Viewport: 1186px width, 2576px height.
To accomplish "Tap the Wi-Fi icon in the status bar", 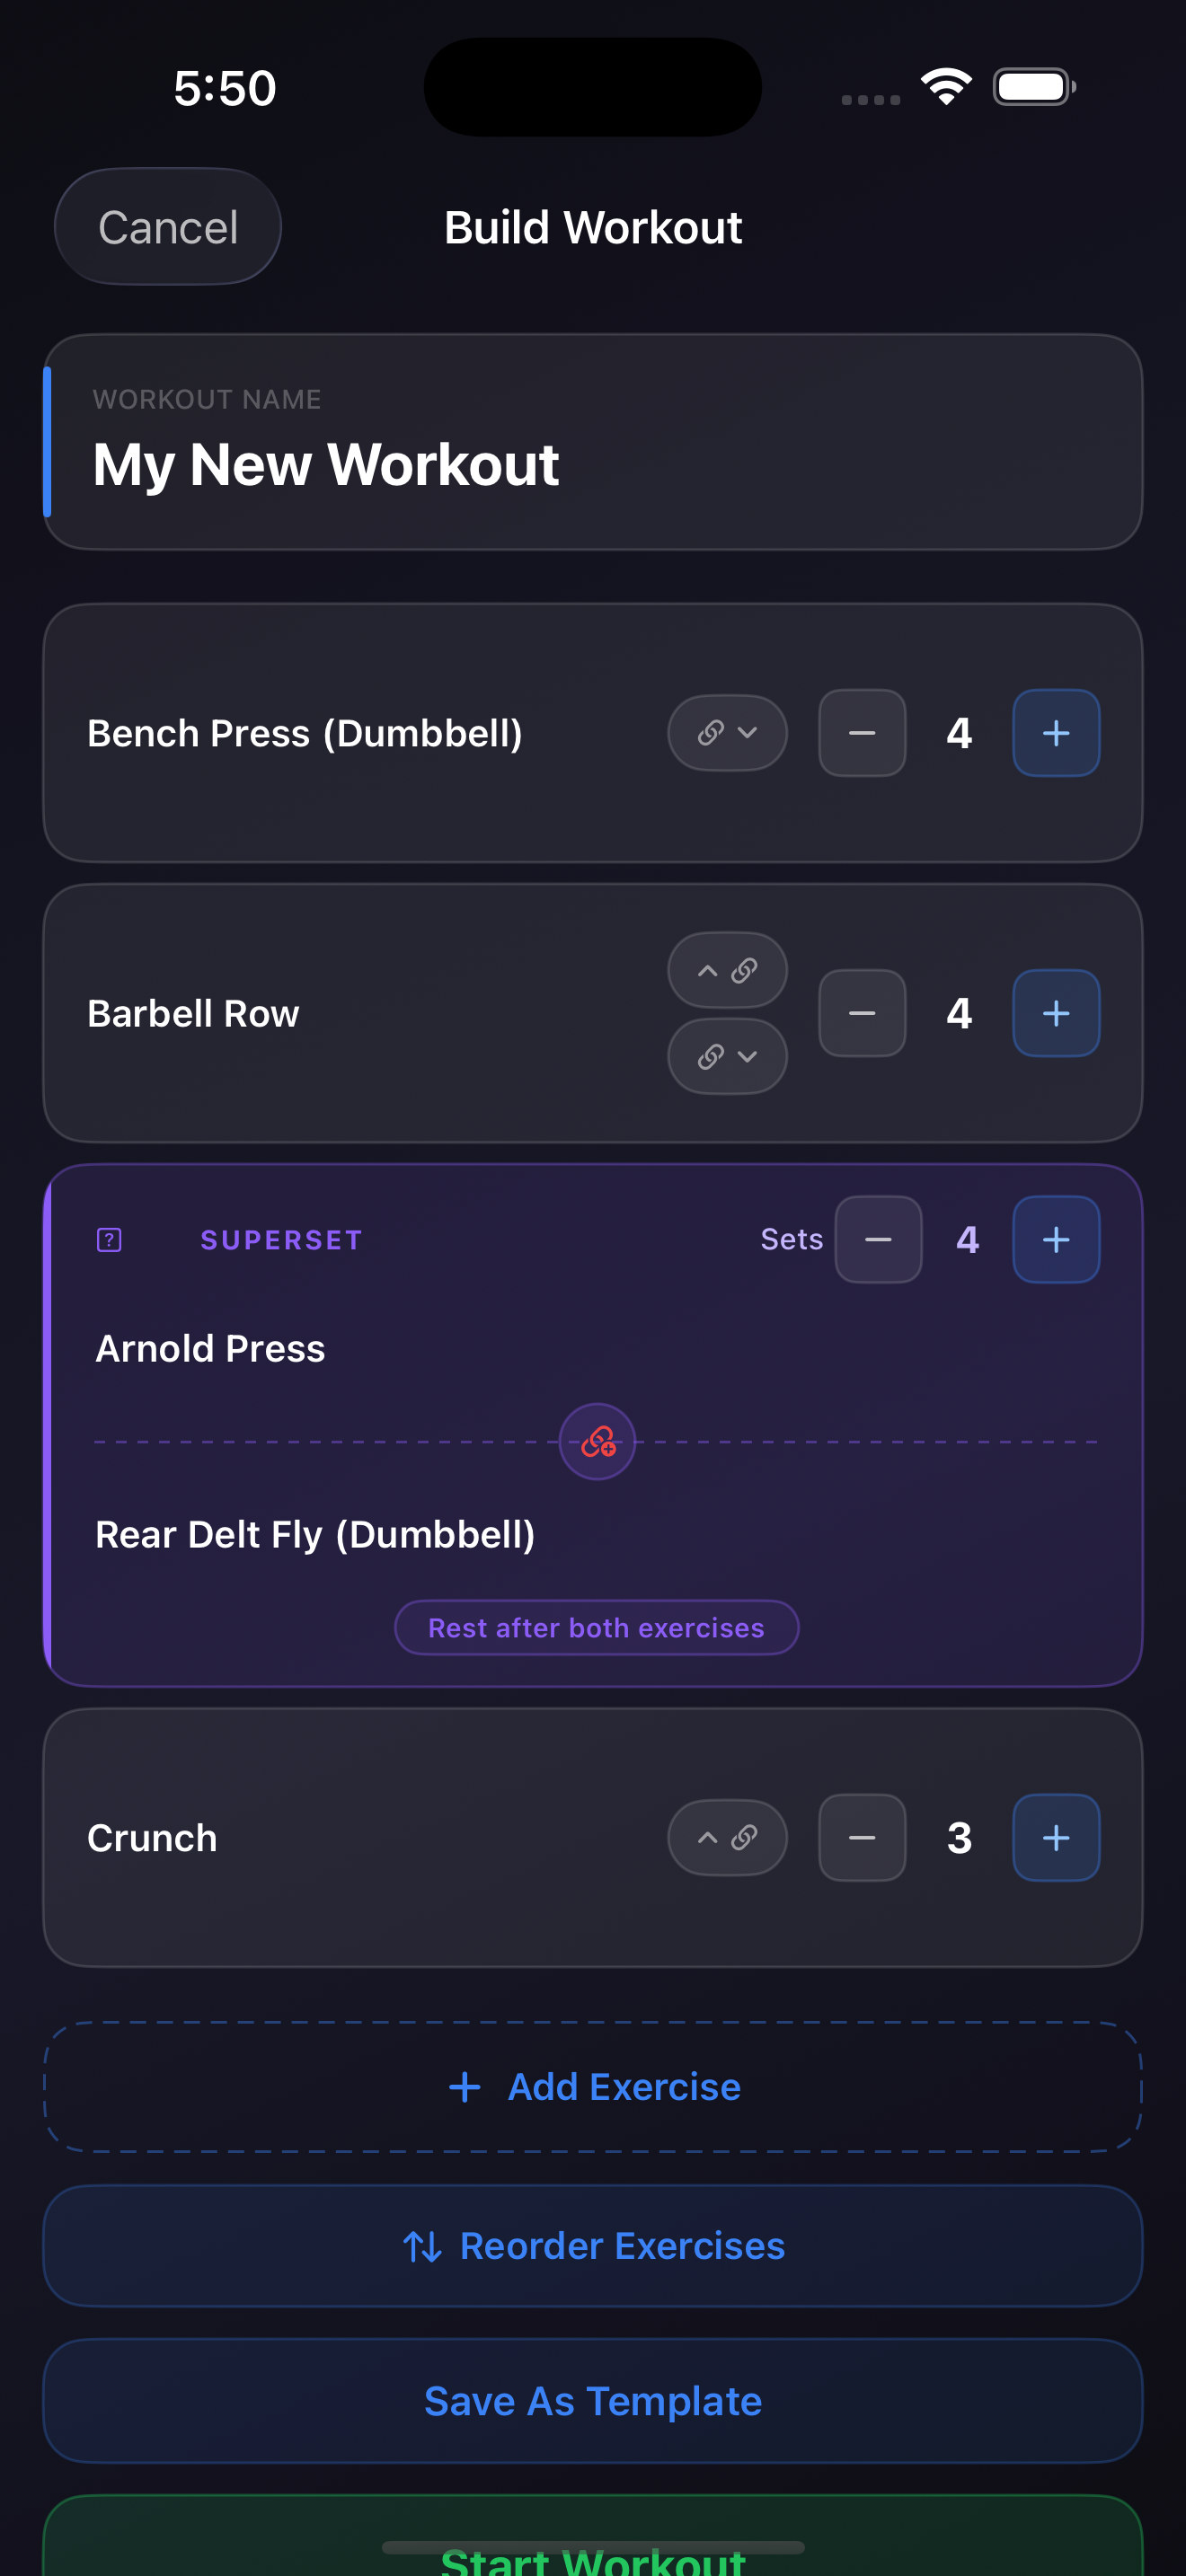I will [945, 86].
